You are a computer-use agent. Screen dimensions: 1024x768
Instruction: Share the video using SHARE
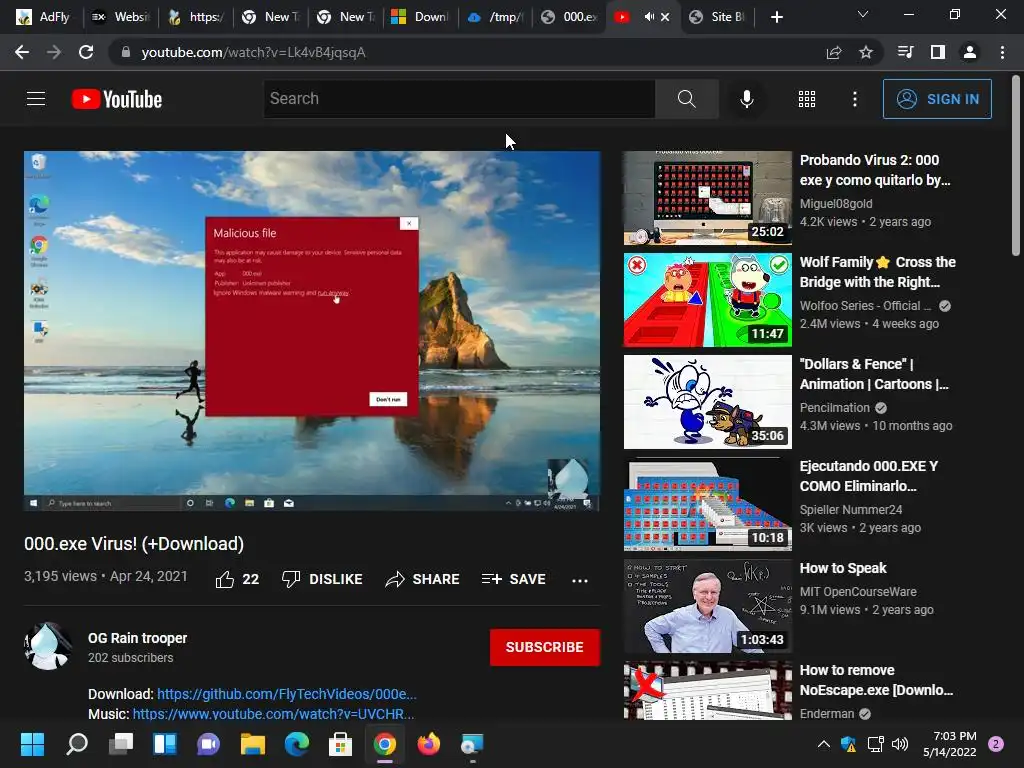pyautogui.click(x=422, y=579)
